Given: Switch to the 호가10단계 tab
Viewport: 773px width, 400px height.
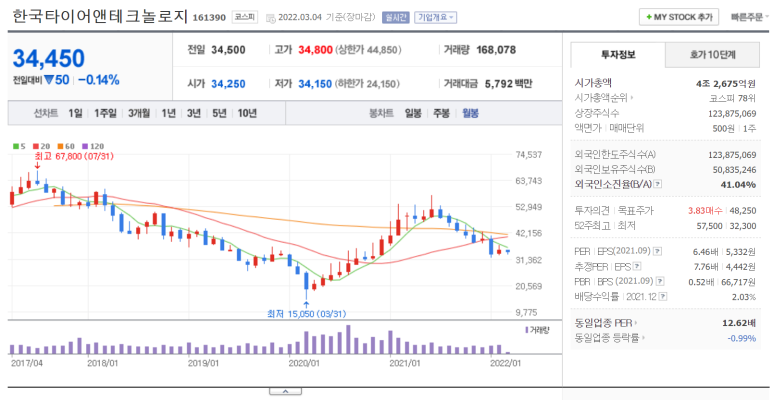Looking at the screenshot, I should (712, 55).
